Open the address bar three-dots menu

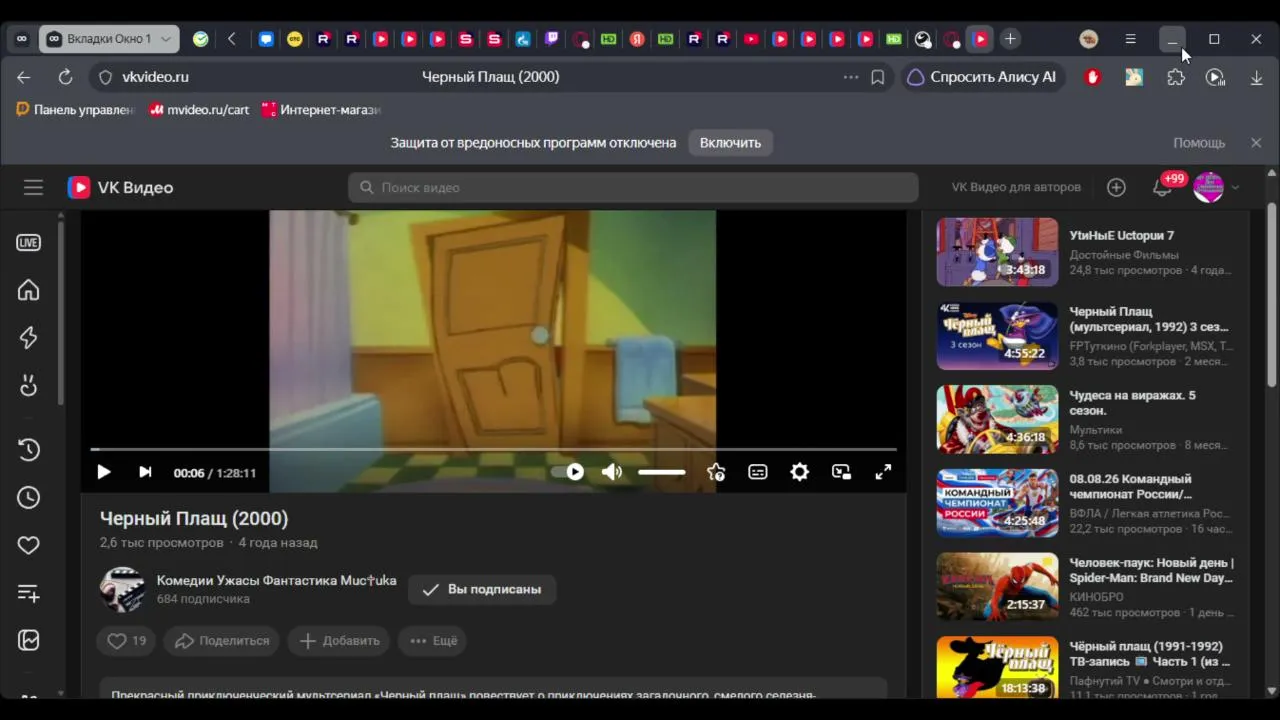point(851,77)
